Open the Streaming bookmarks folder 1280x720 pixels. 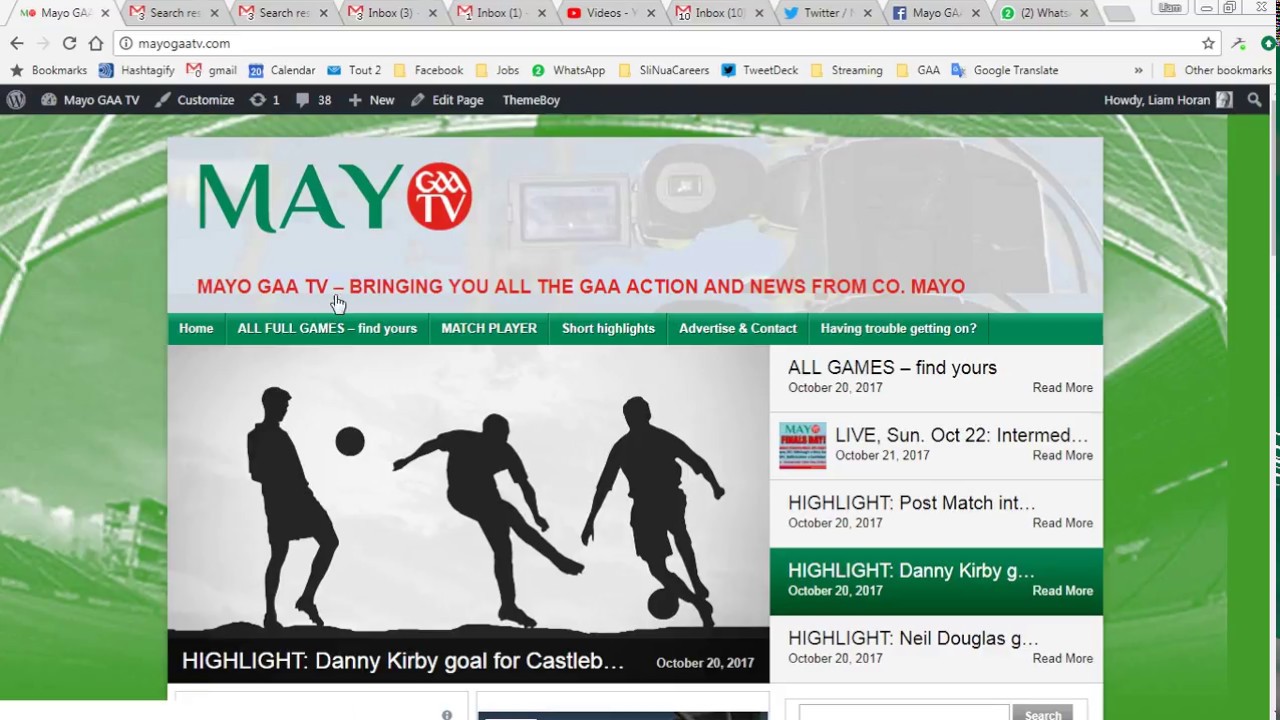(846, 70)
